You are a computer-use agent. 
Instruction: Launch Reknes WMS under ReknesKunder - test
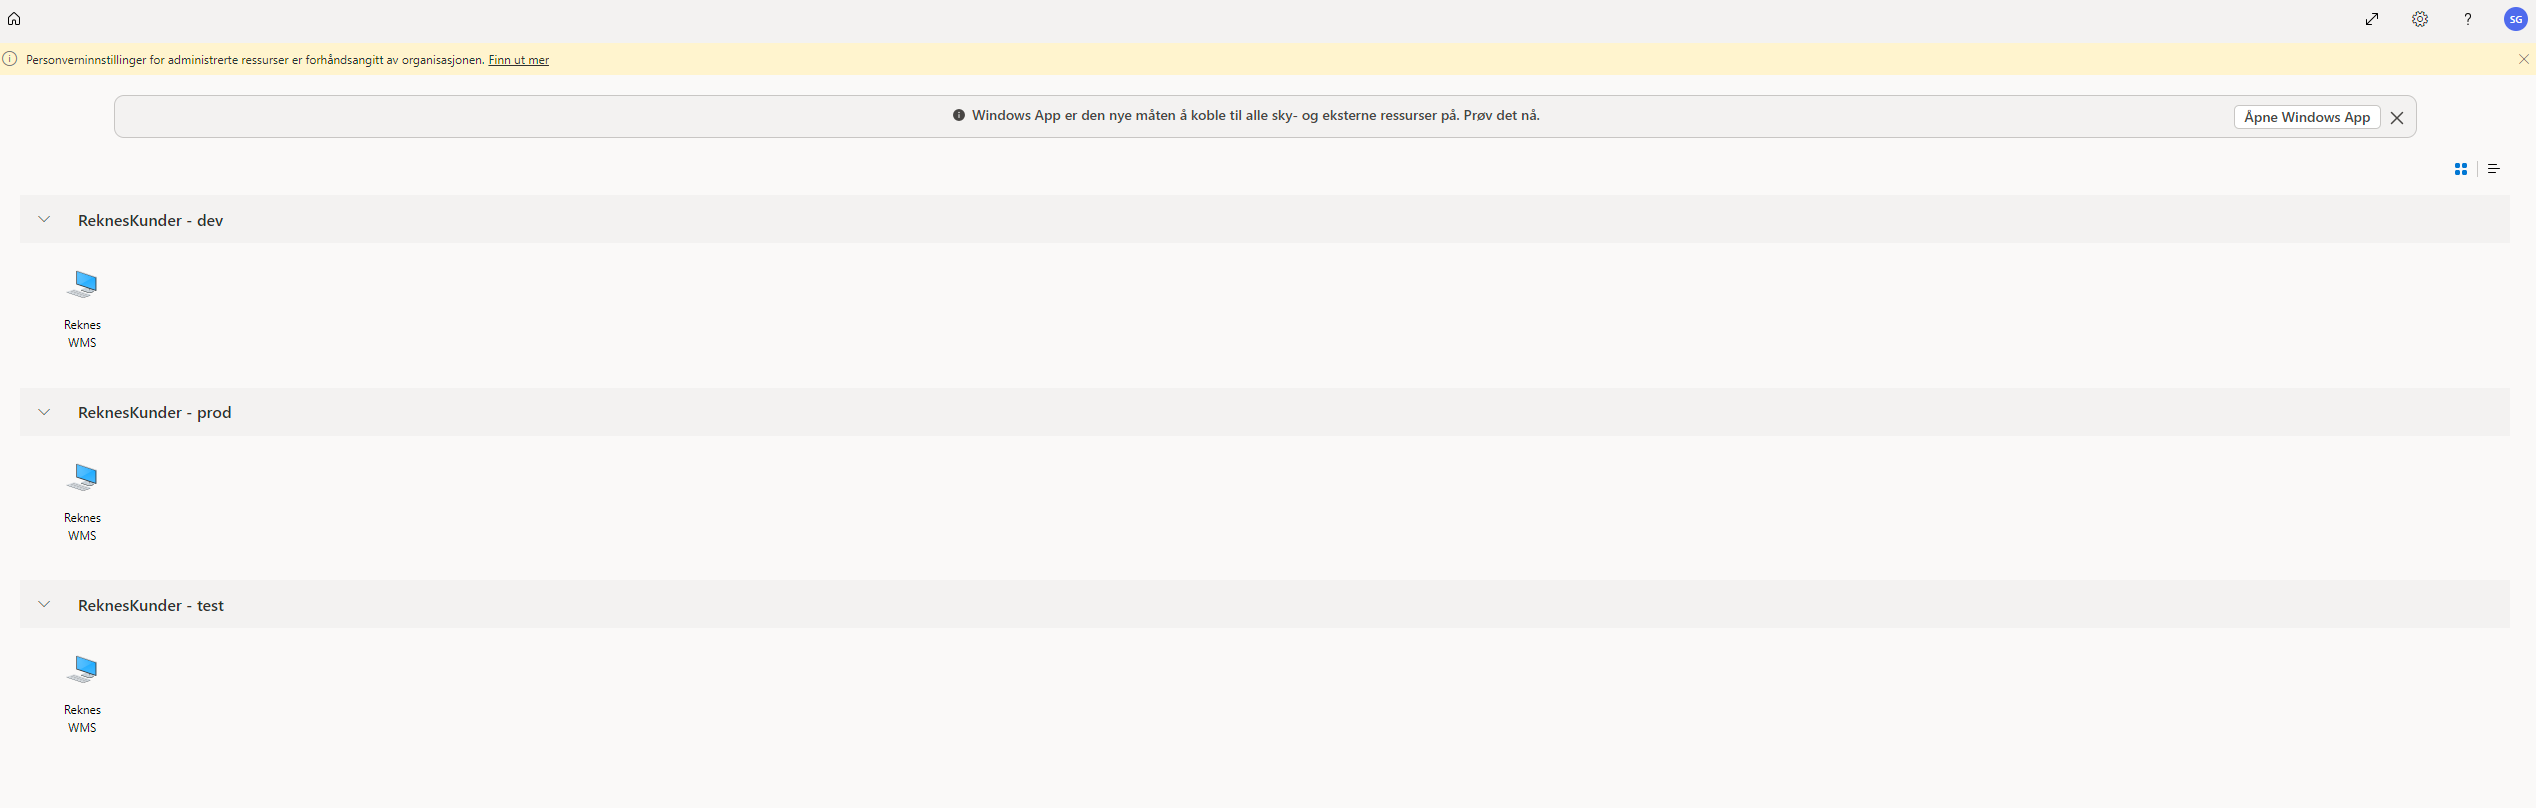point(82,694)
